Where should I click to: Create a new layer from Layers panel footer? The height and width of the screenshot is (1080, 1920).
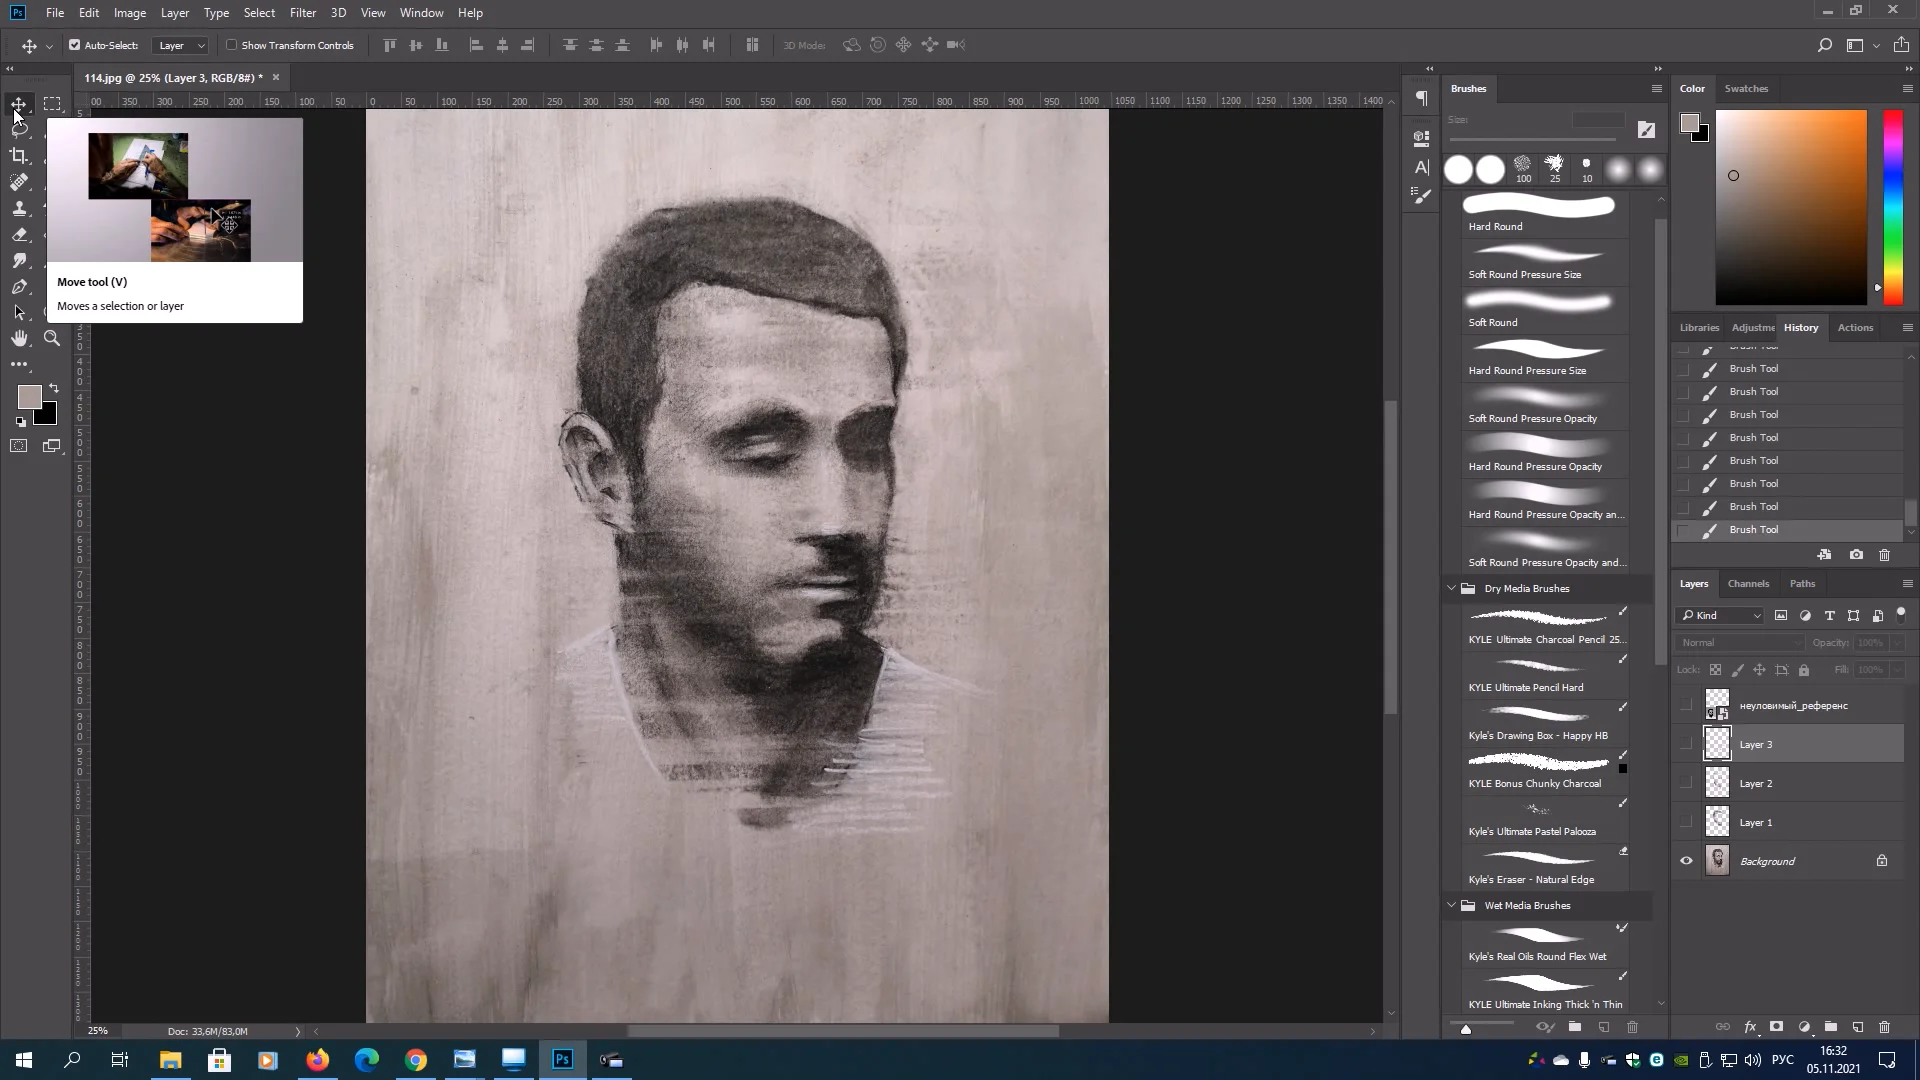tap(1857, 1027)
